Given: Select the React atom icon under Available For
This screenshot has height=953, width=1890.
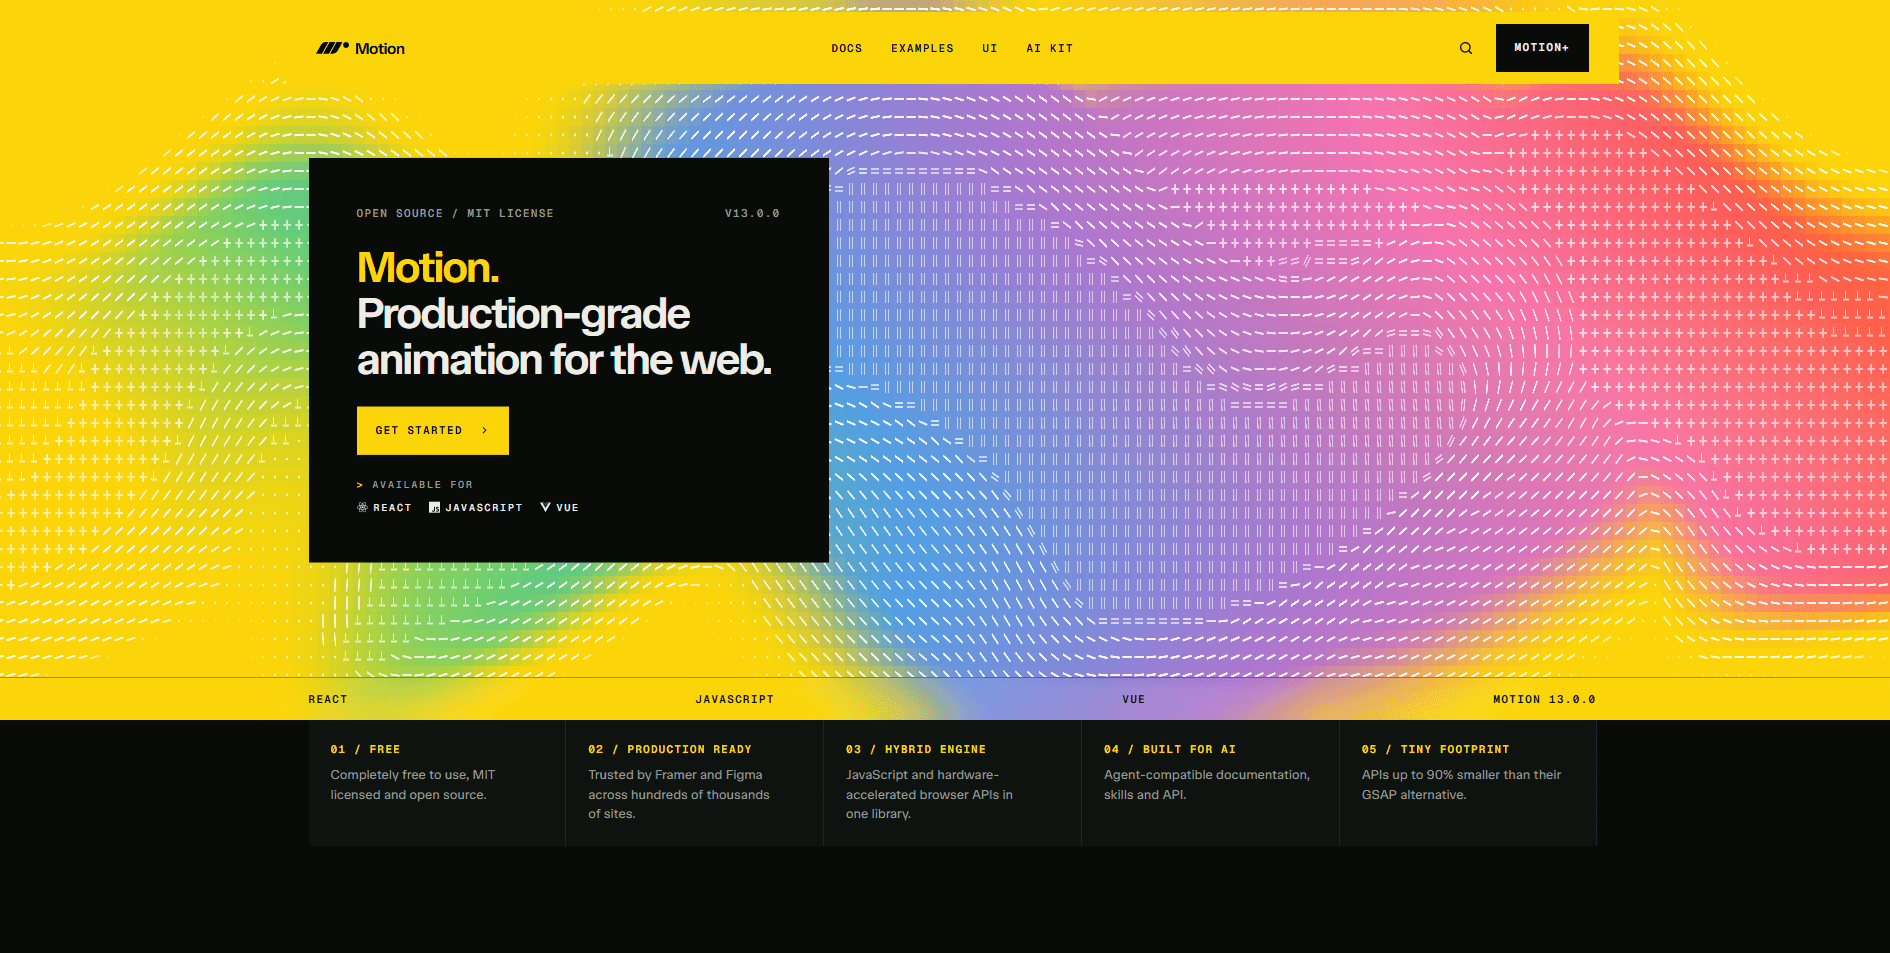Looking at the screenshot, I should coord(362,508).
